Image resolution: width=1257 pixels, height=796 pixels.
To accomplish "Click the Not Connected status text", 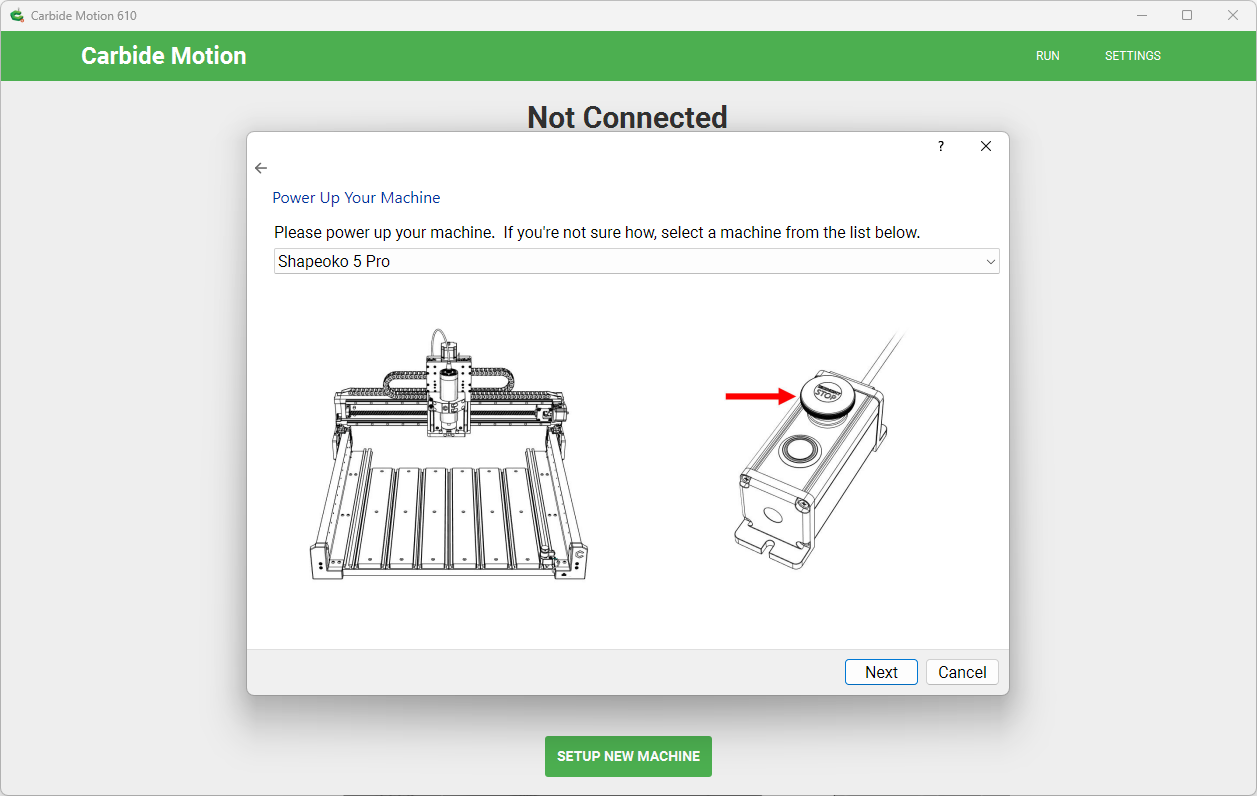I will 627,117.
